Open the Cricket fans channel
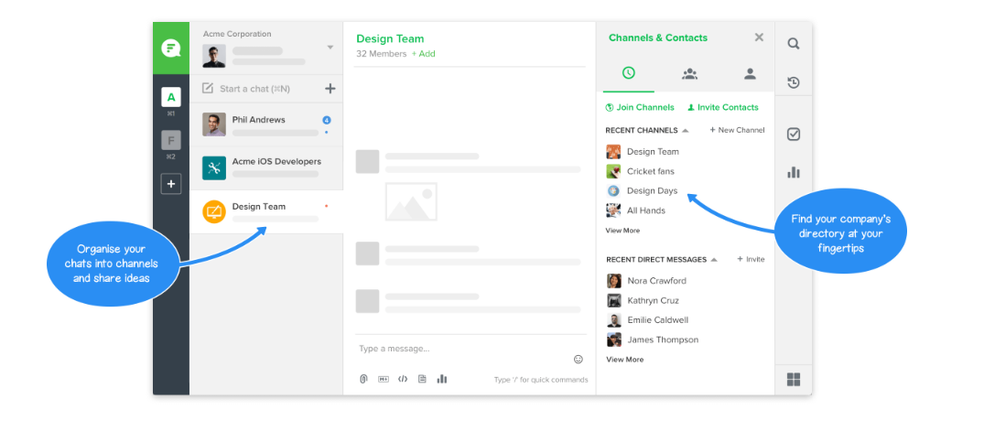The height and width of the screenshot is (442, 984). (651, 171)
